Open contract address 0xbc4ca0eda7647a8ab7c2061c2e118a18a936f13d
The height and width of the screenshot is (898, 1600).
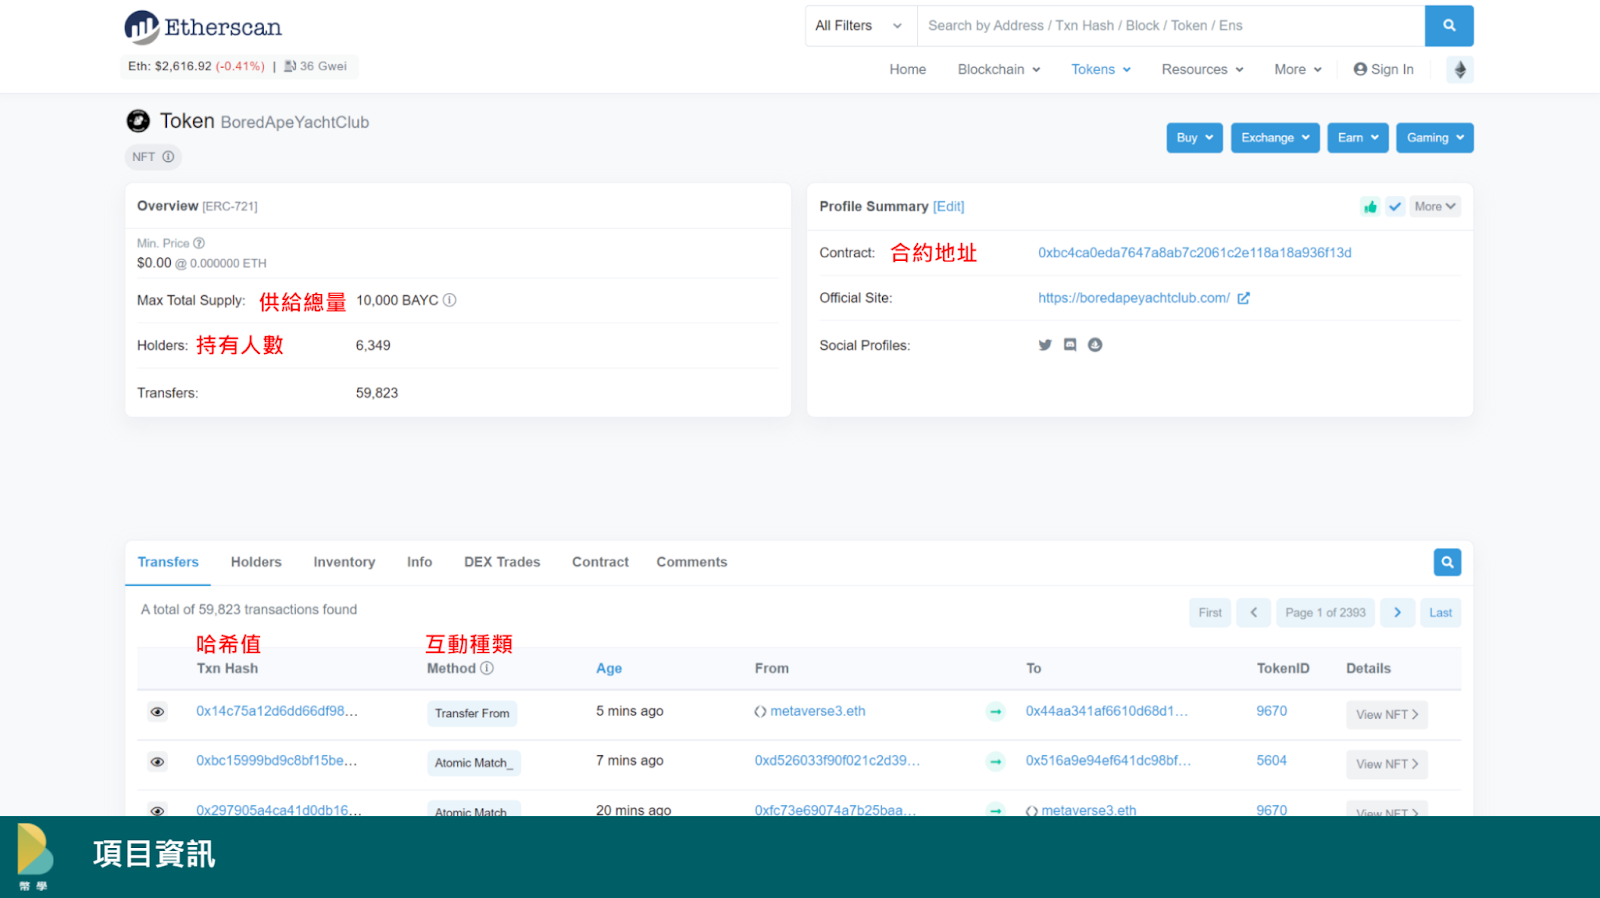click(1195, 253)
